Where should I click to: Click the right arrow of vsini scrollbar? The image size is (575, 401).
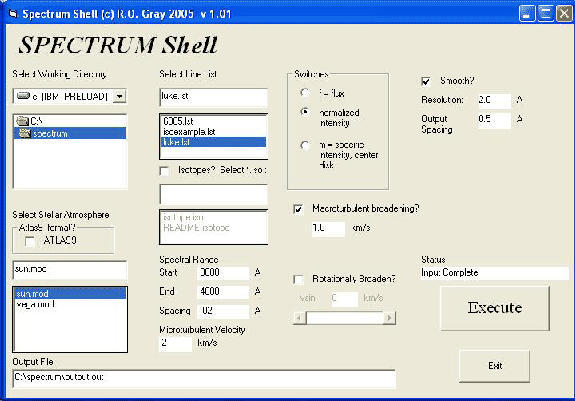tap(389, 317)
